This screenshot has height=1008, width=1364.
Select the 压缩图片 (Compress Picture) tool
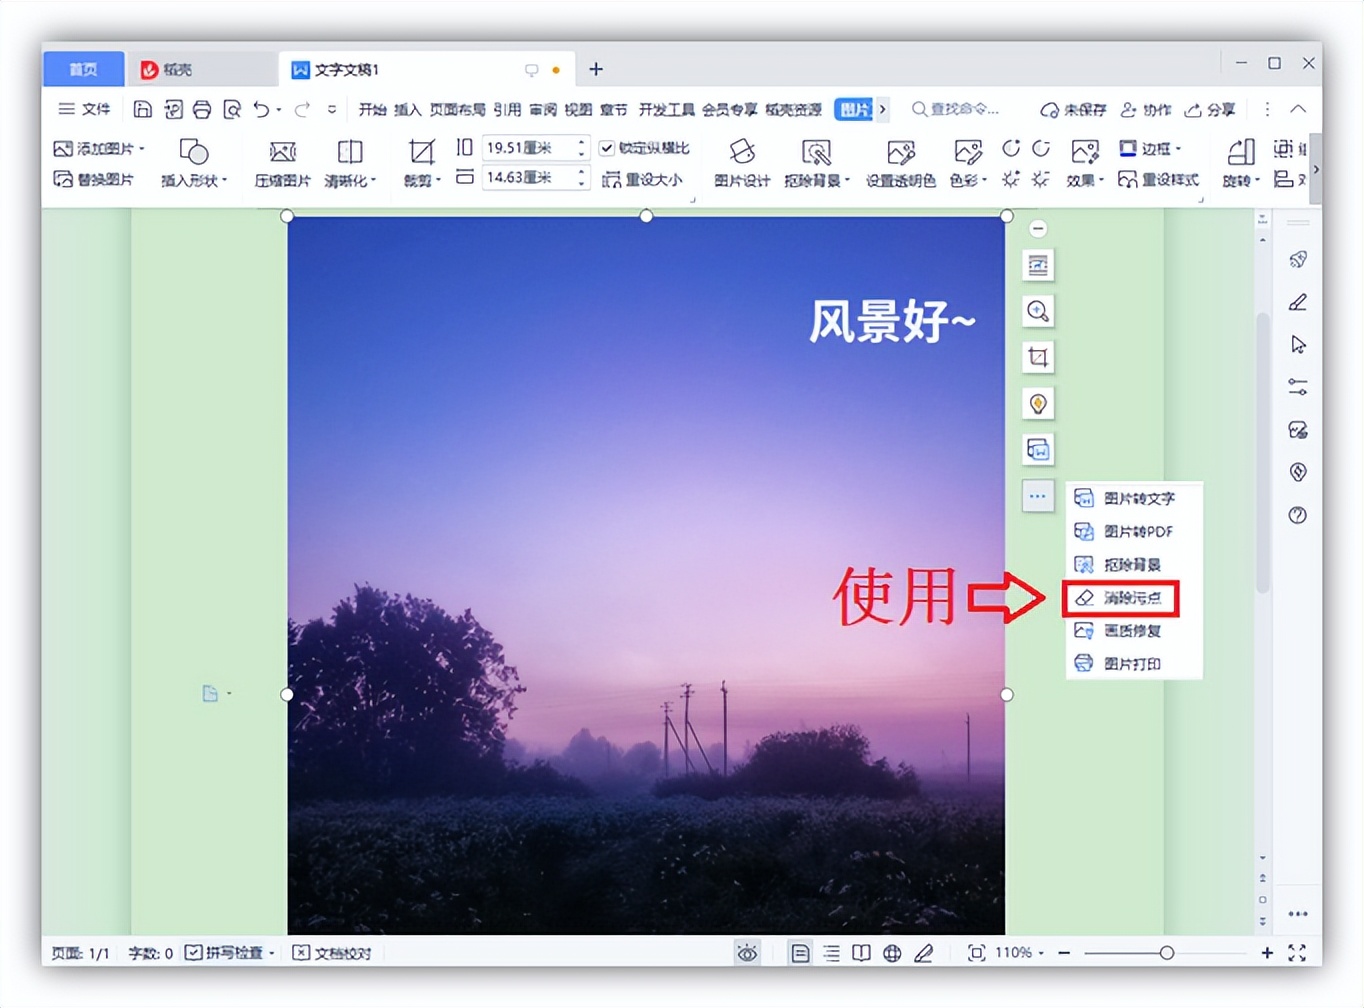[283, 163]
